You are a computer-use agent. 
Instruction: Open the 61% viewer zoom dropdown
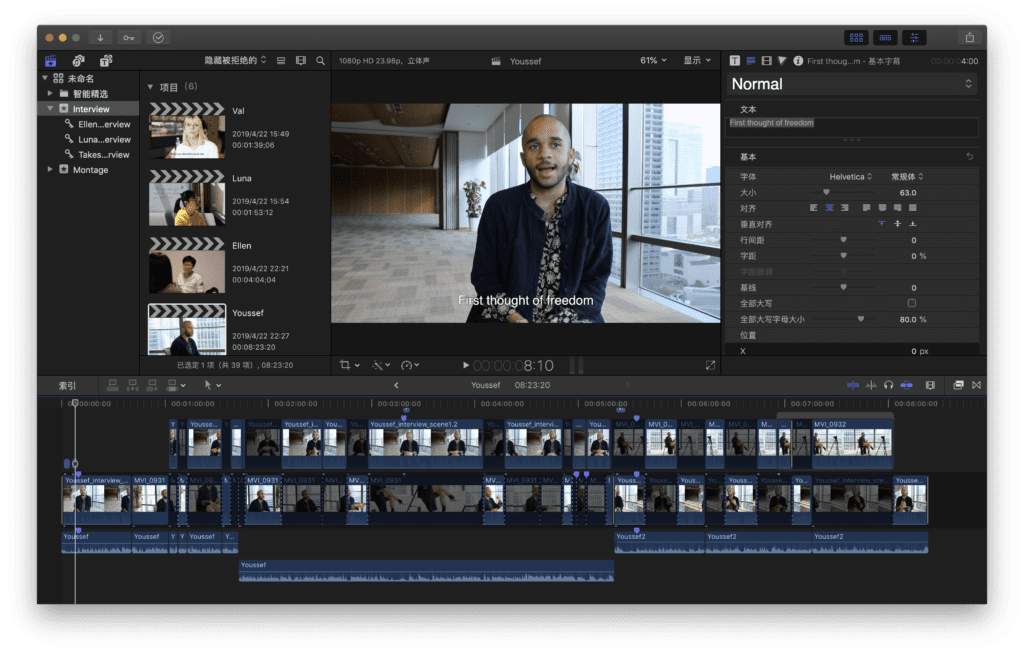click(653, 60)
